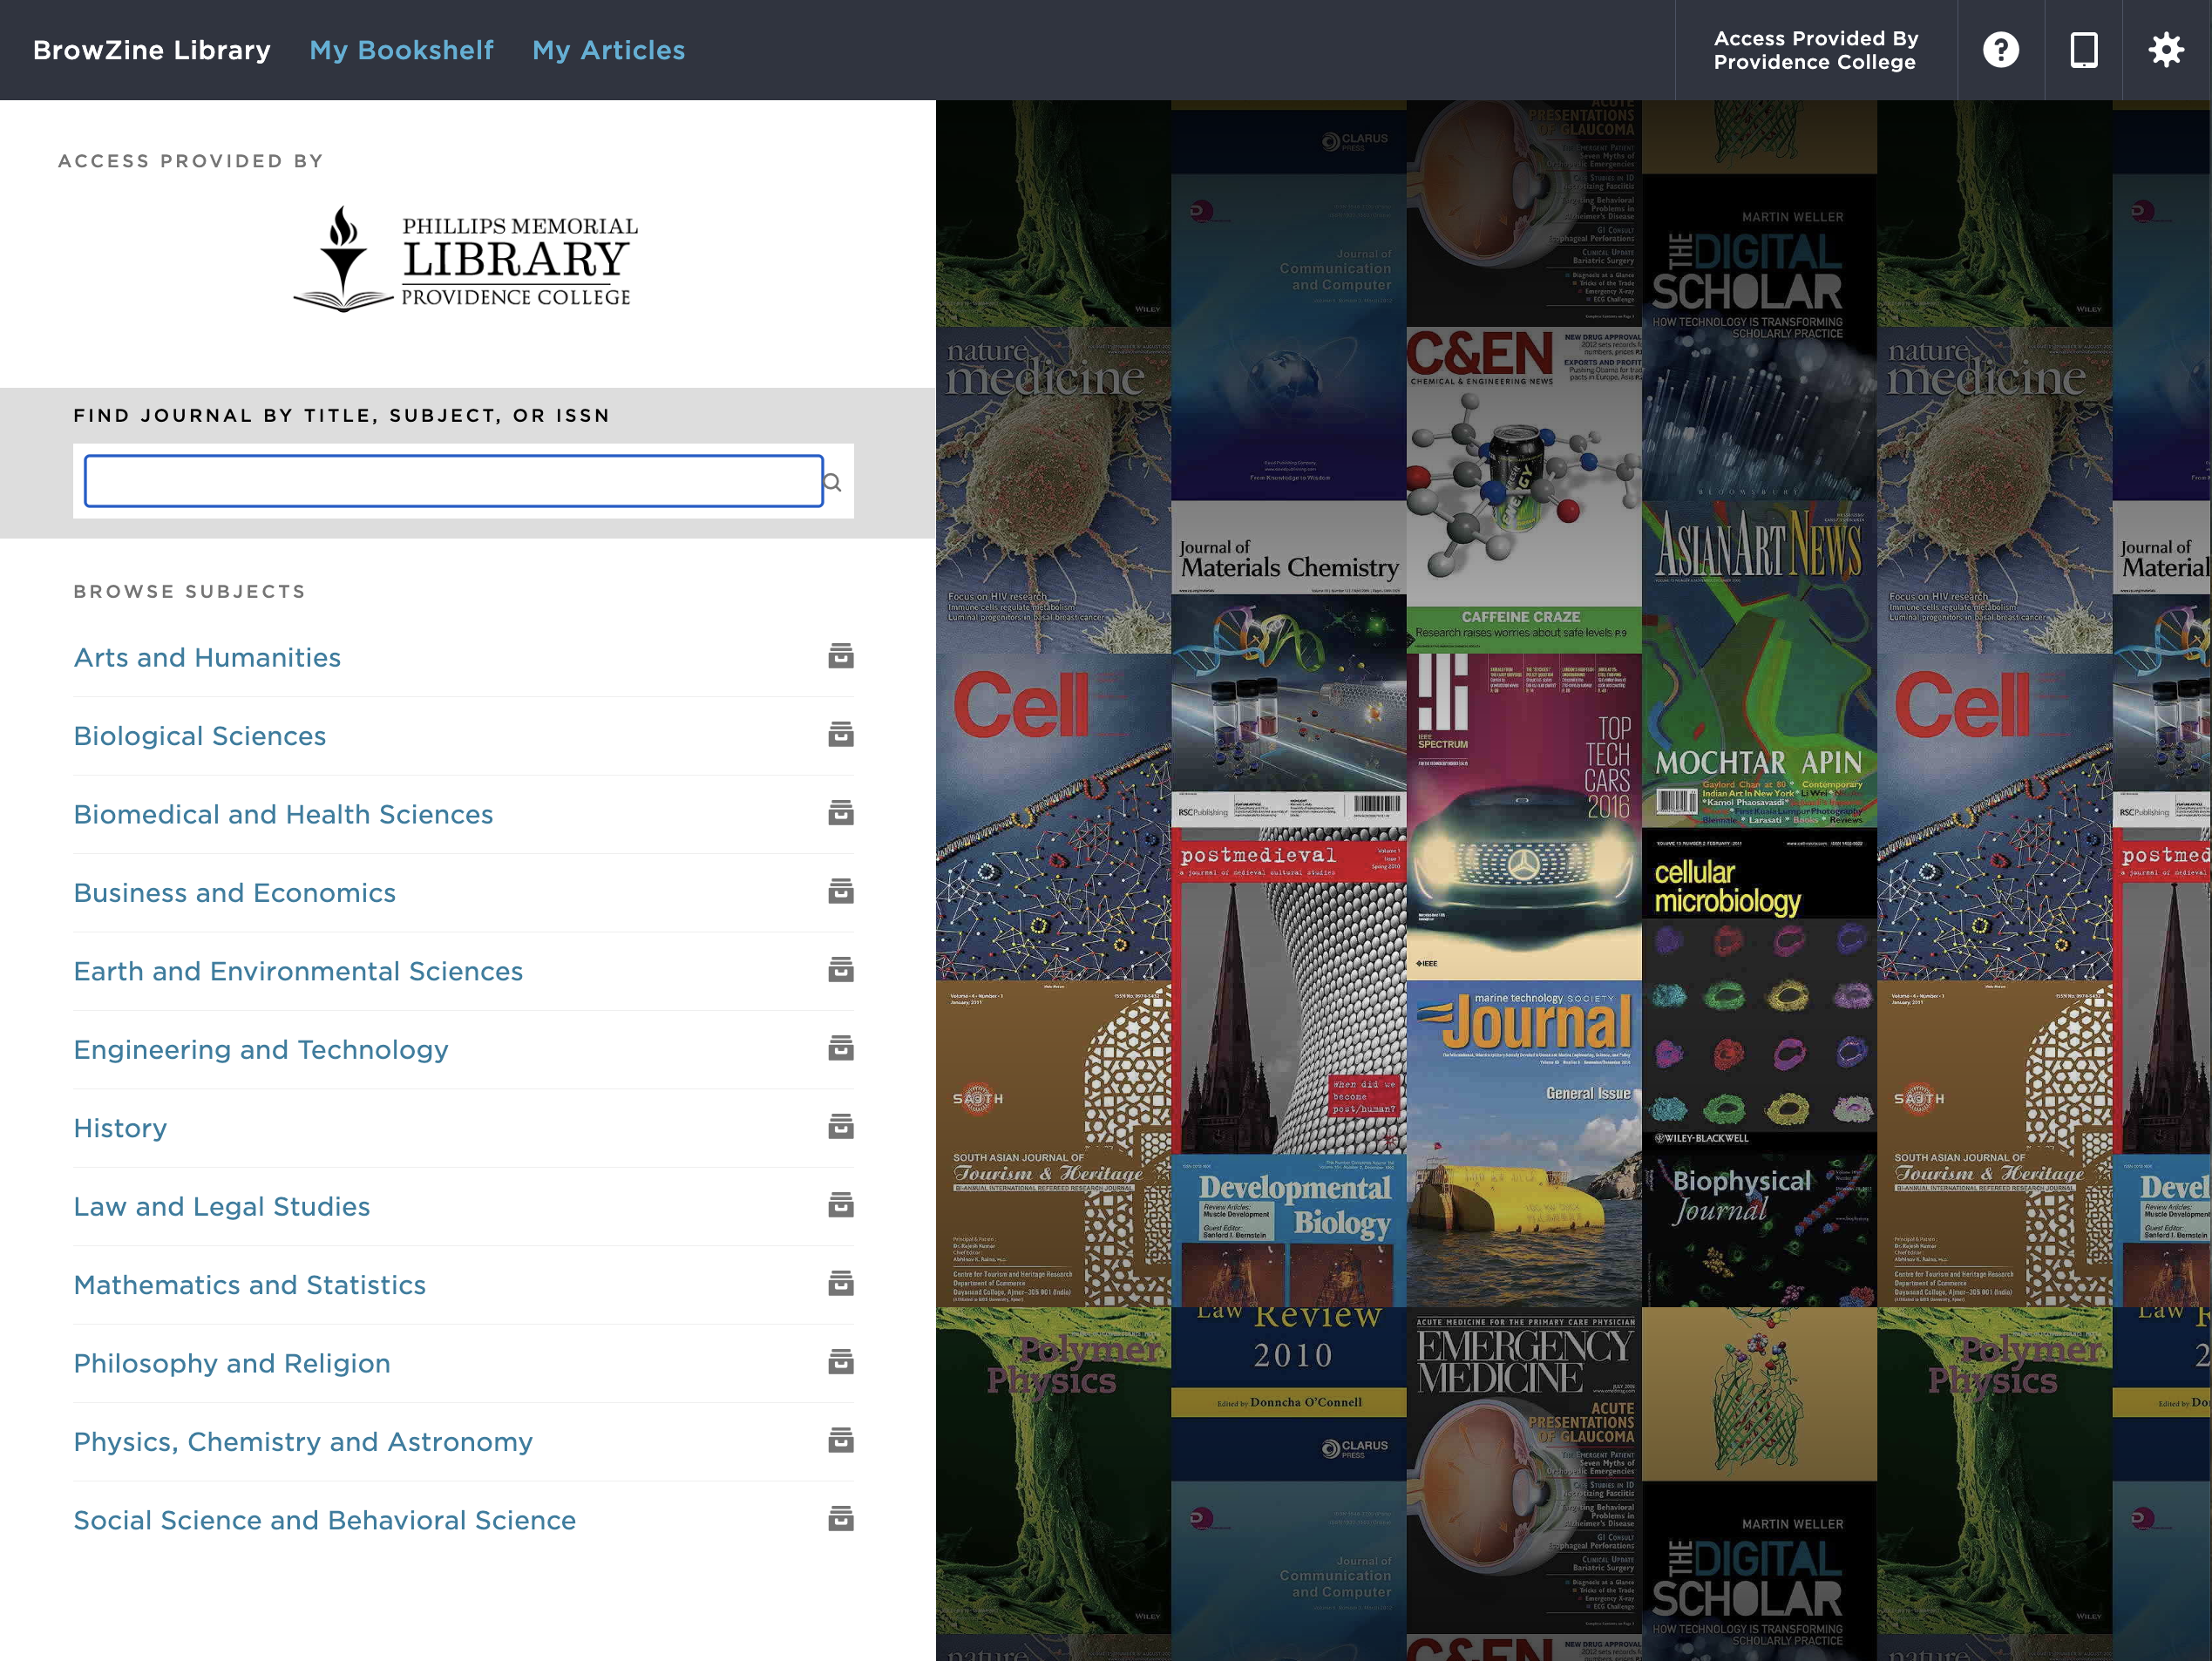Click drawer icon for Philosophy and Religion
Viewport: 2212px width, 1661px height.
[841, 1362]
